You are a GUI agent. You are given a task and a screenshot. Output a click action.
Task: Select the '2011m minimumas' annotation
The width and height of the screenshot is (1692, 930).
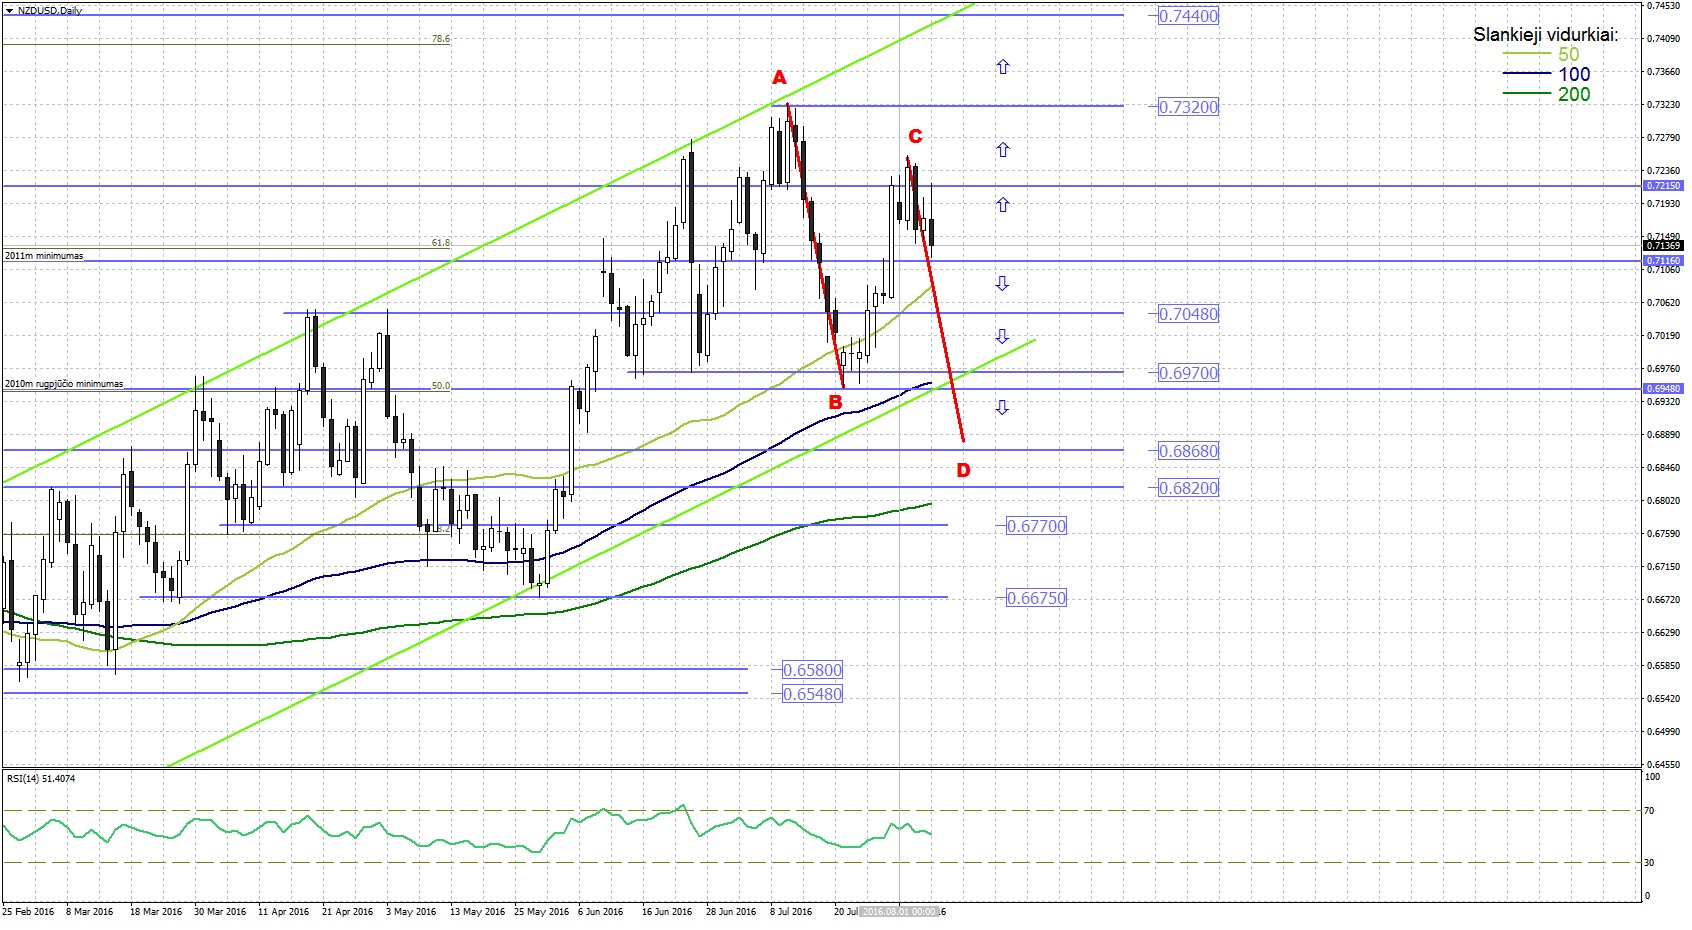[x=44, y=256]
